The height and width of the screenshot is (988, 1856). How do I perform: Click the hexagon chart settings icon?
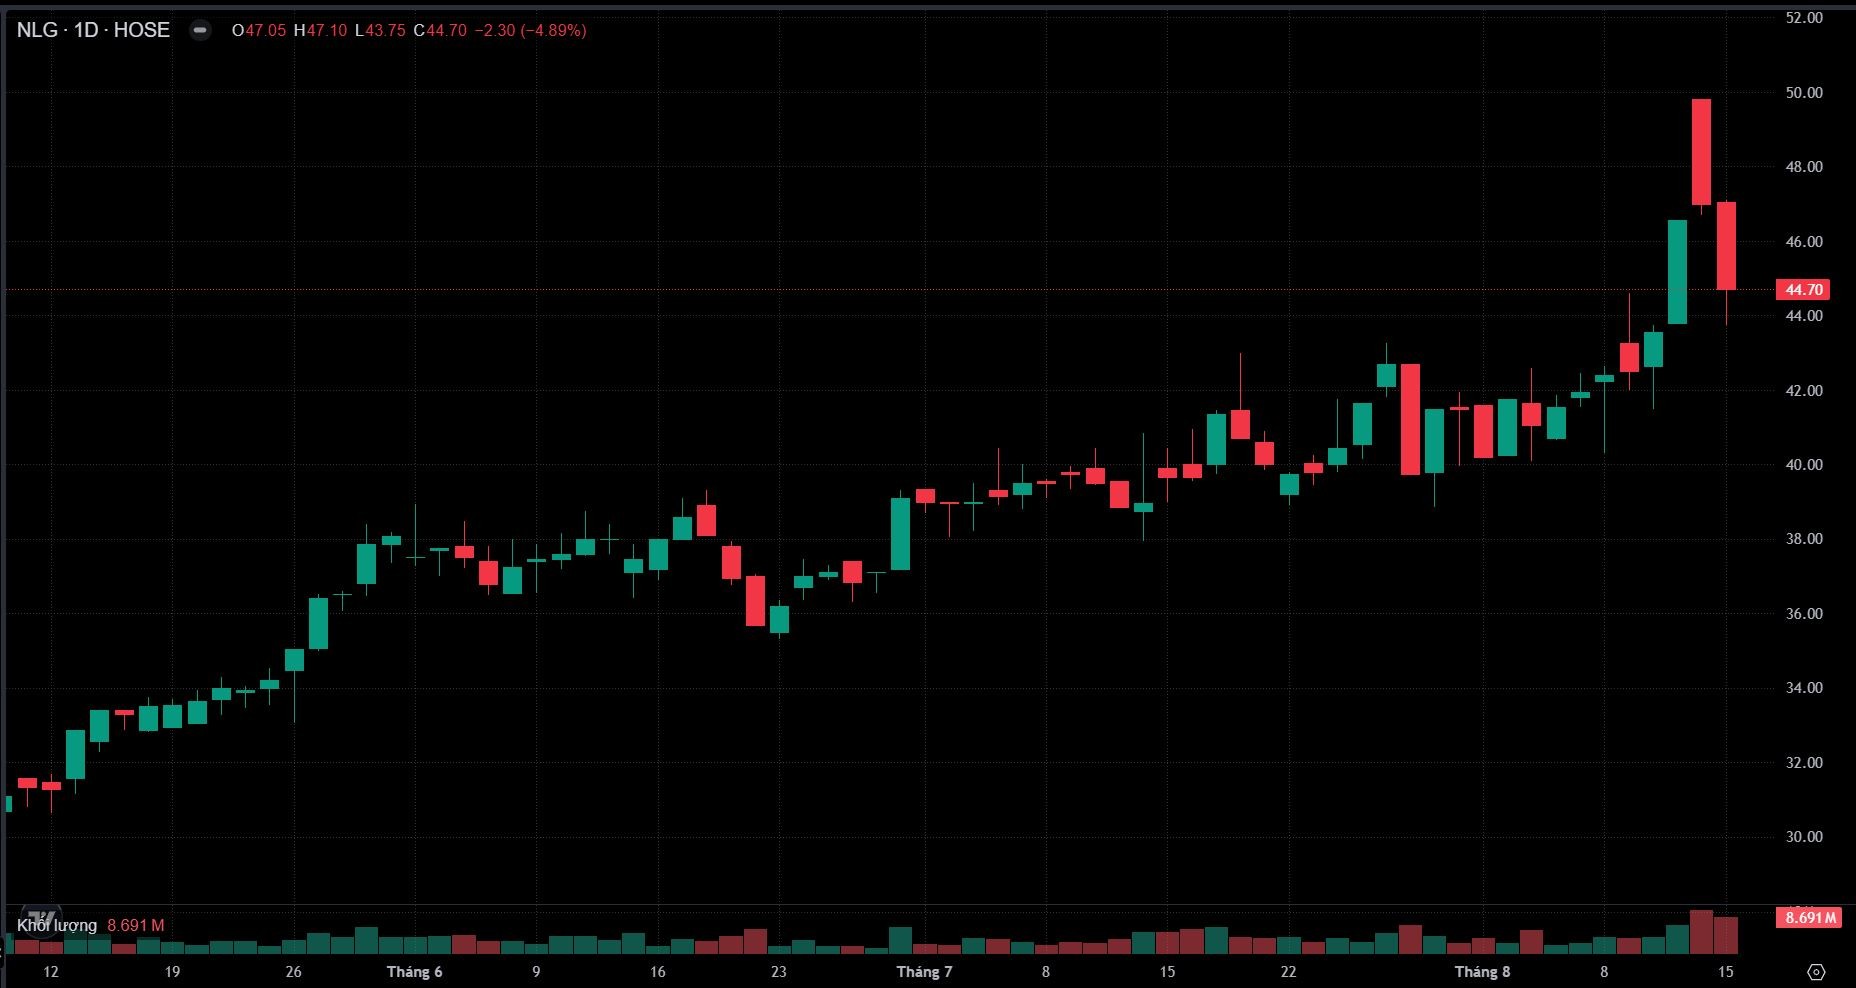point(1817,972)
